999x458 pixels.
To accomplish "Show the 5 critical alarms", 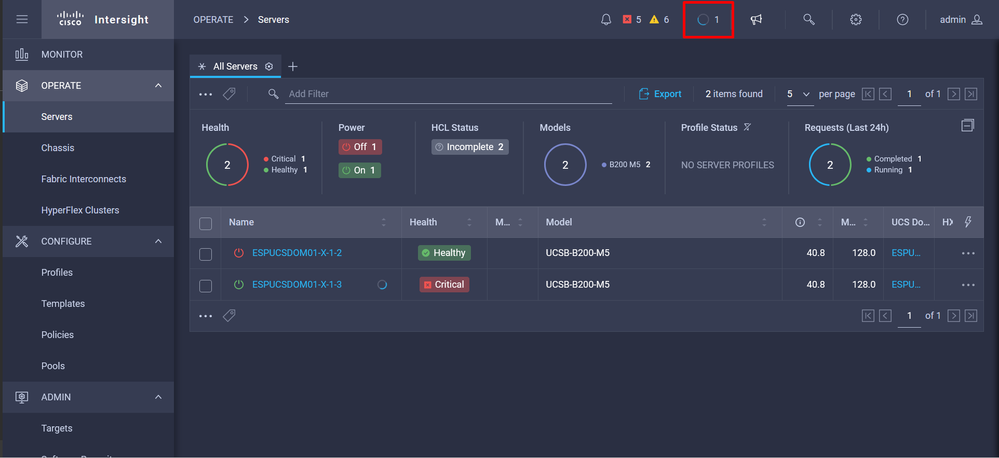I will click(x=632, y=20).
